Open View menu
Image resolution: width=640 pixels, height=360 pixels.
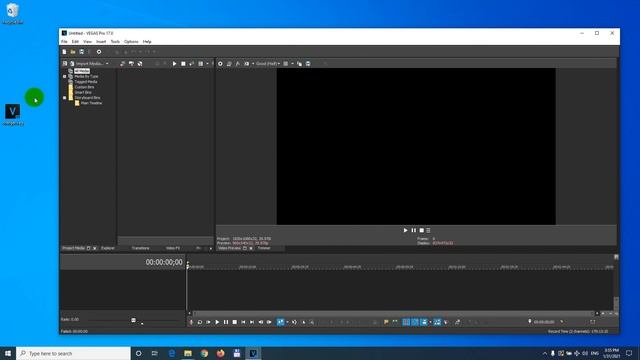(x=87, y=42)
